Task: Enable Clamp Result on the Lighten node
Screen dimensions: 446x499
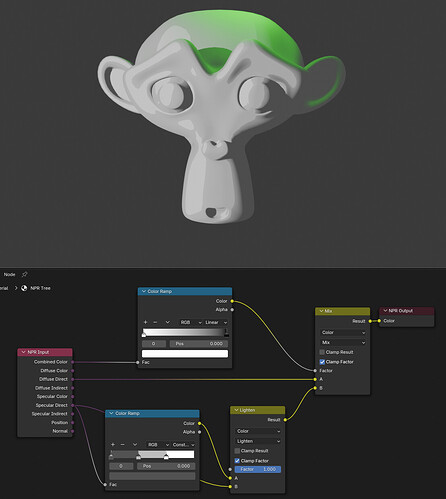Action: pos(237,451)
